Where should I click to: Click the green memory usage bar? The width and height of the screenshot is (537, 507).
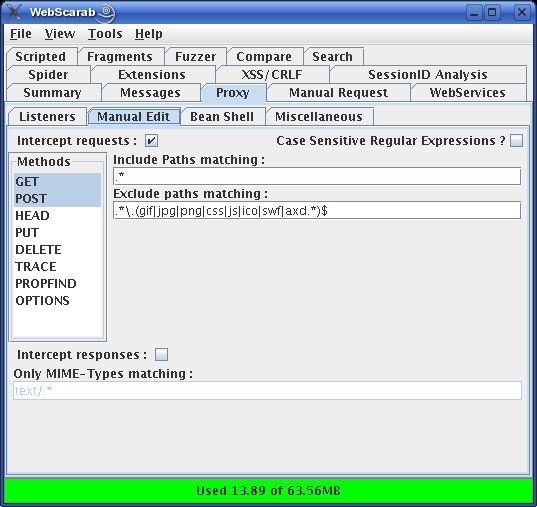click(268, 491)
